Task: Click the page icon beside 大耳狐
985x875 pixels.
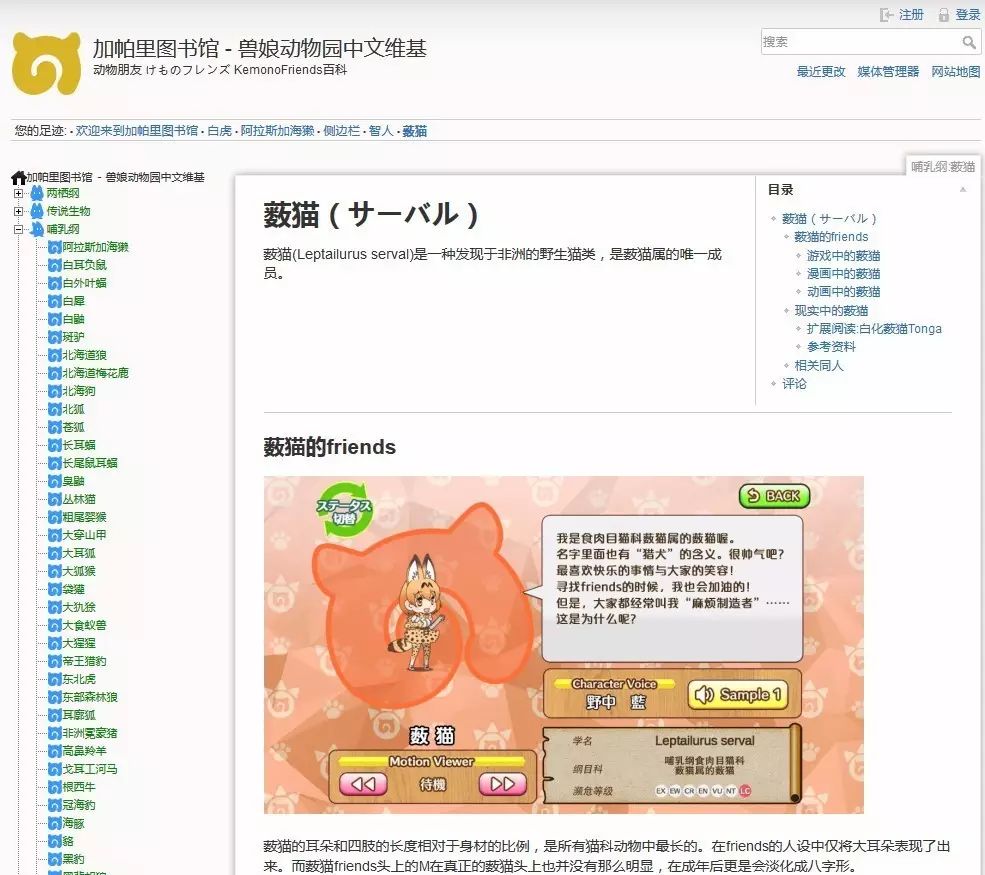Action: pyautogui.click(x=55, y=553)
